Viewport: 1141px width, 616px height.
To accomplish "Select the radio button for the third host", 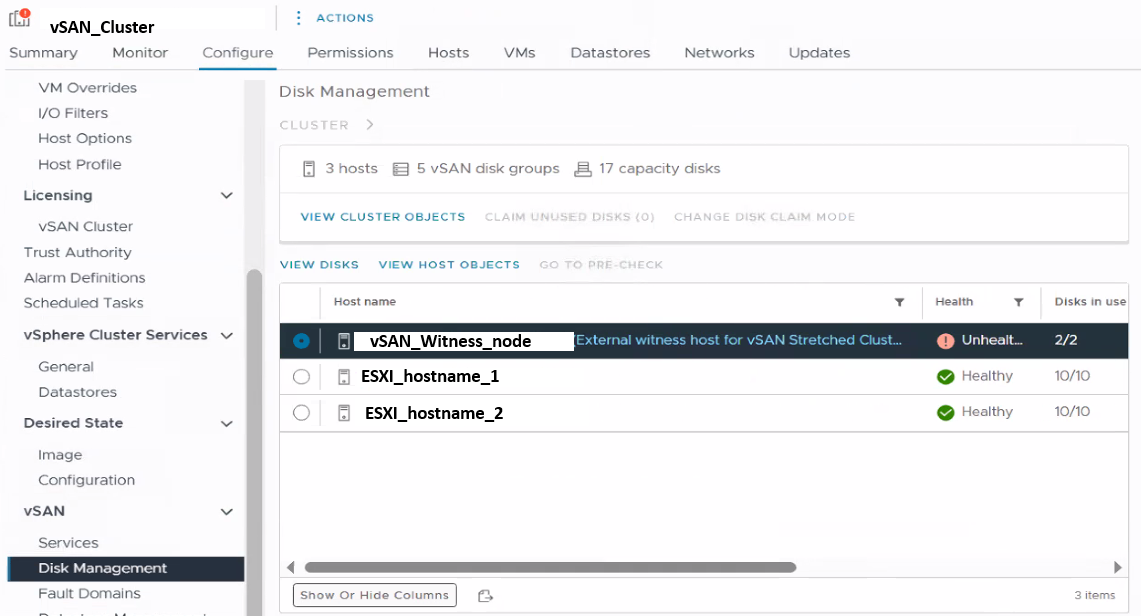I will tap(301, 413).
